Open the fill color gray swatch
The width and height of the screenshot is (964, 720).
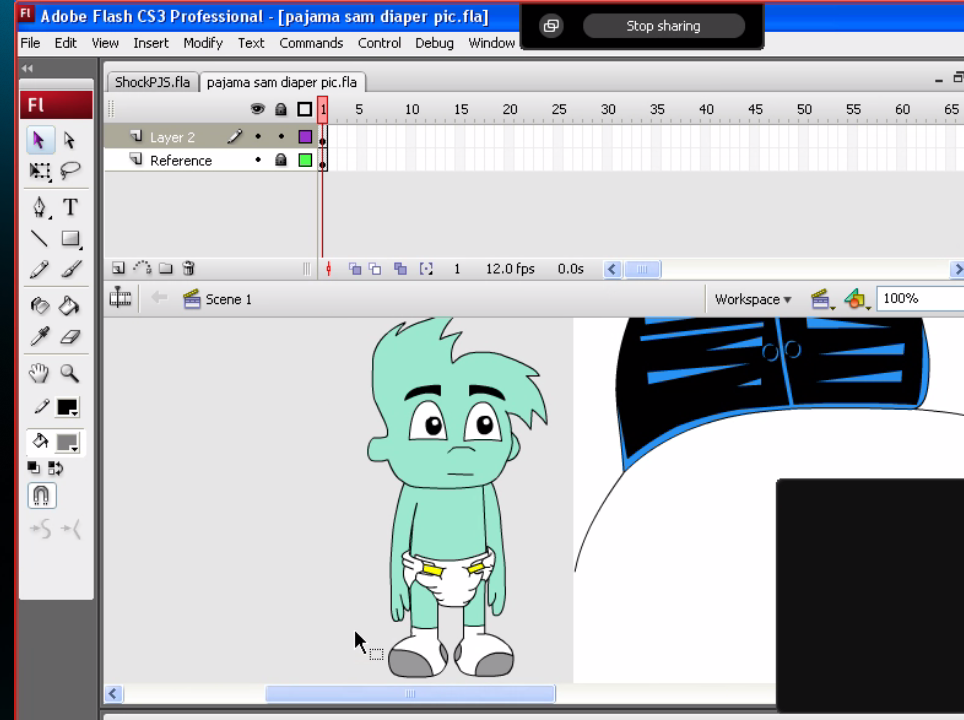pyautogui.click(x=67, y=443)
